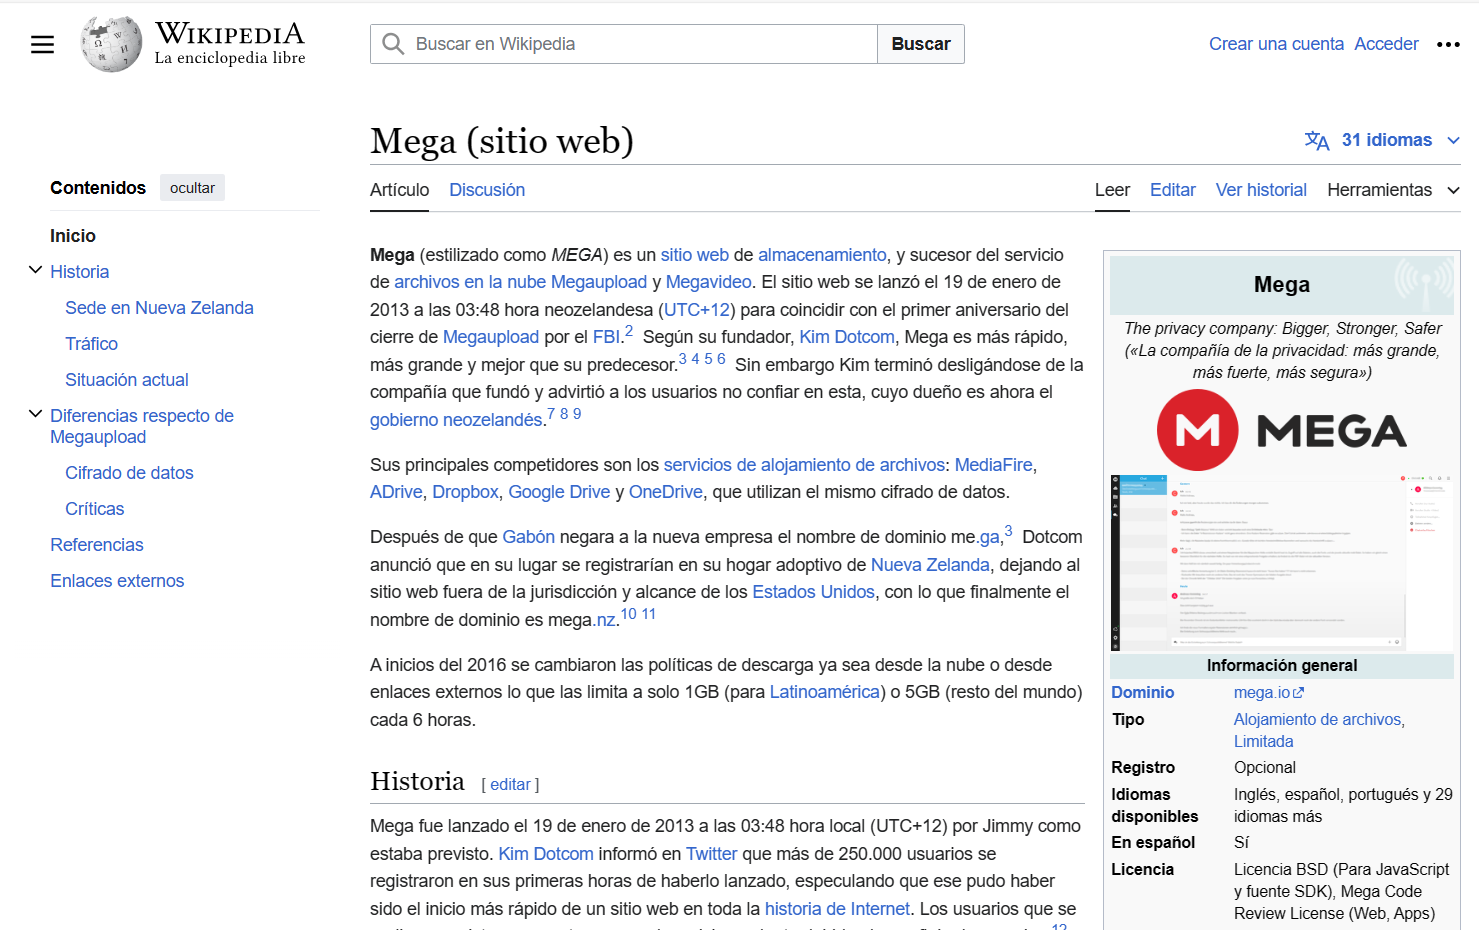Screen dimensions: 1479x930
Task: Select the Artículo tab
Action: pyautogui.click(x=399, y=190)
